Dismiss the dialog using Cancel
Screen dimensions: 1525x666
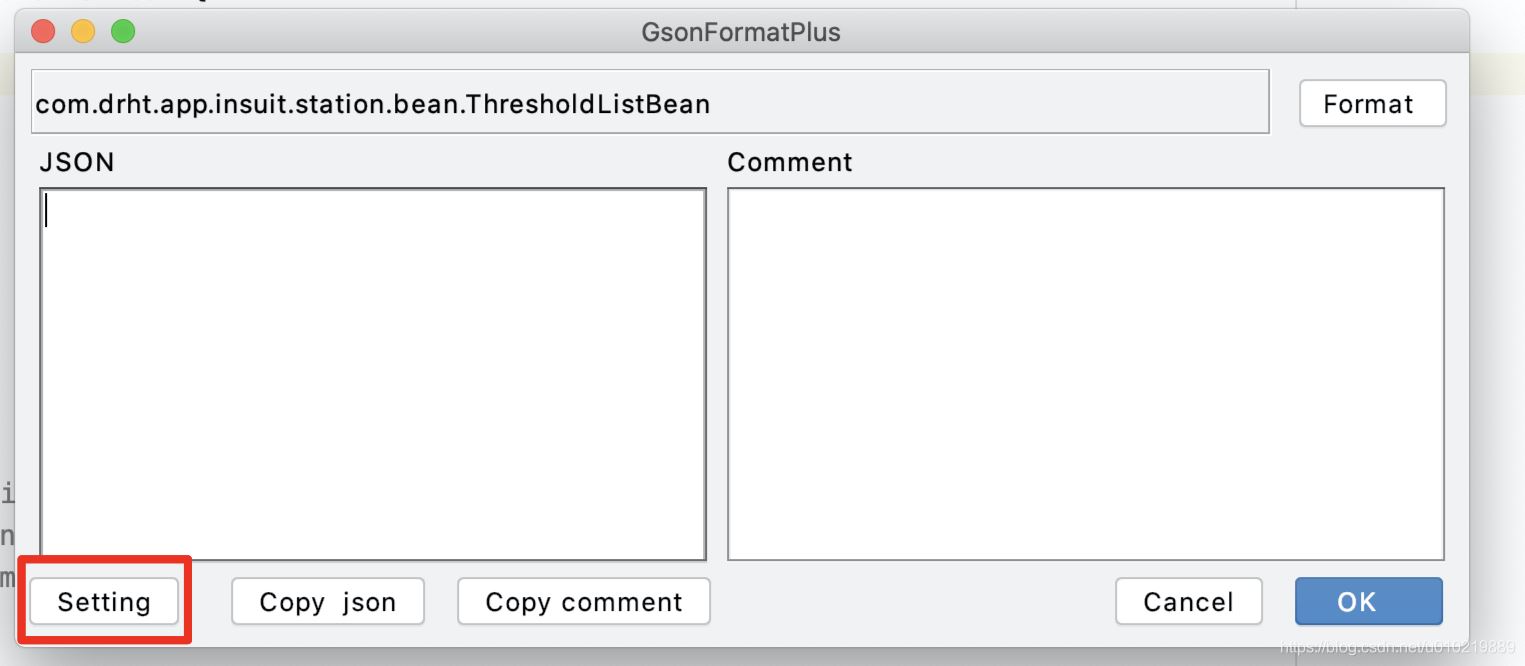[x=1188, y=601]
